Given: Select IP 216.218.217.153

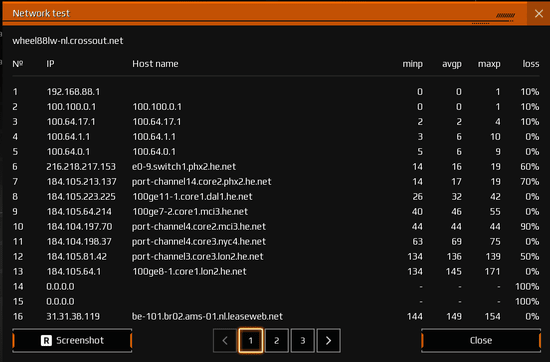Looking at the screenshot, I should click(81, 167).
